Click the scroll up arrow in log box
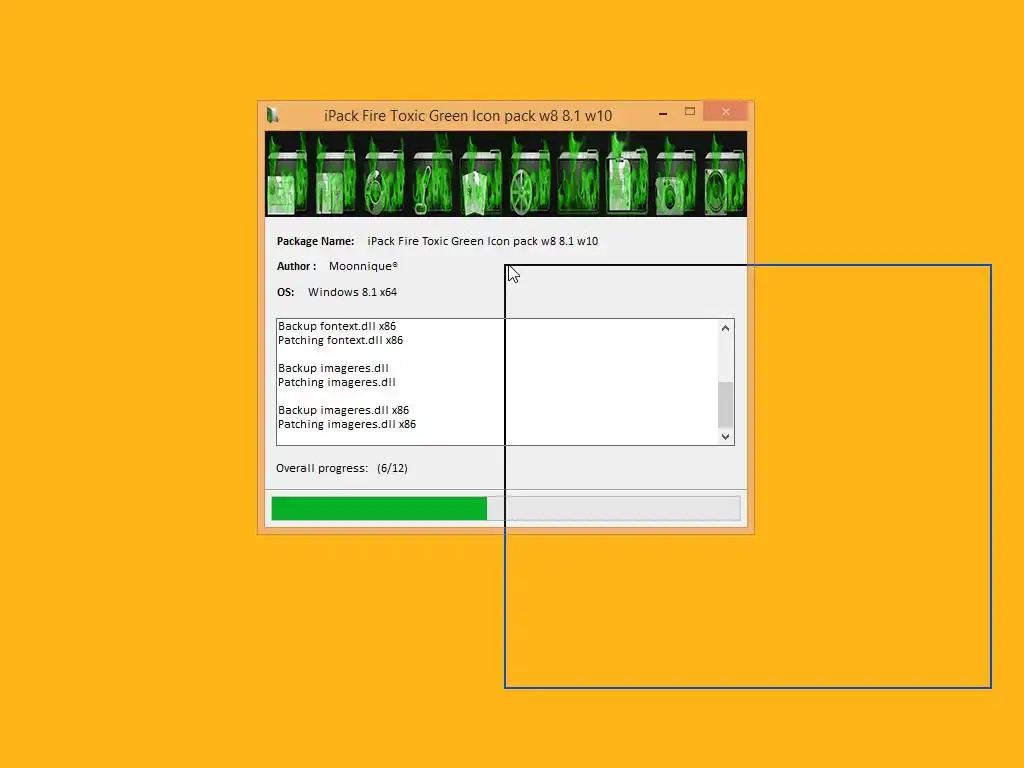Viewport: 1024px width, 768px height. 725,328
